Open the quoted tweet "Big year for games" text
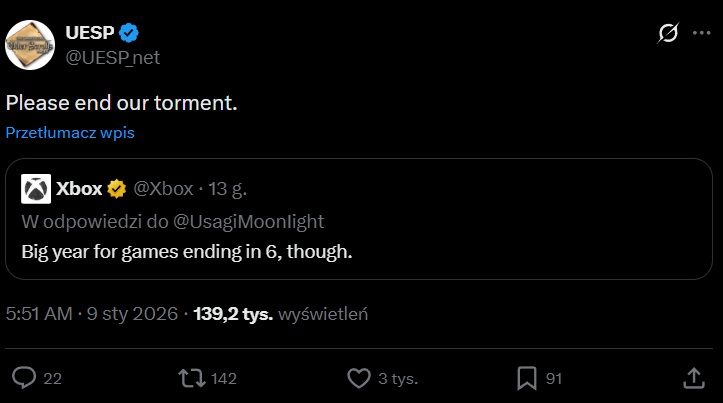 [188, 251]
